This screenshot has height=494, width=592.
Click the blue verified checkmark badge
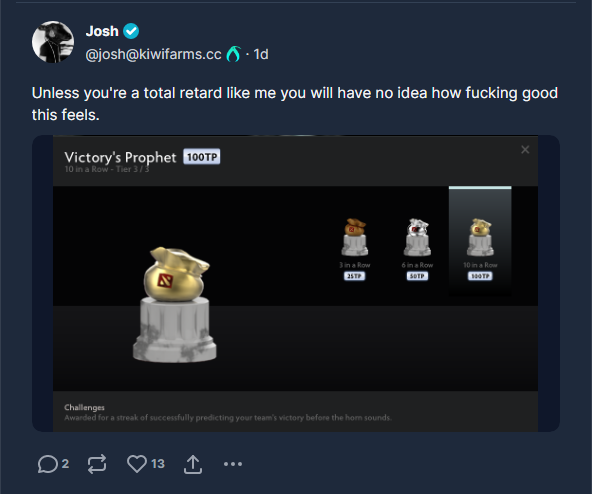point(131,31)
